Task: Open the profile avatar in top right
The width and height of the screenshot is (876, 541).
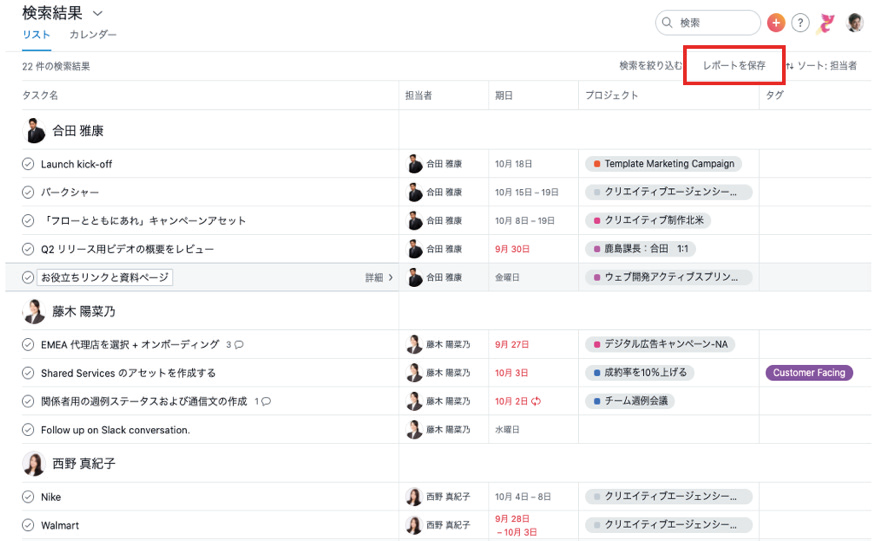Action: (x=855, y=22)
